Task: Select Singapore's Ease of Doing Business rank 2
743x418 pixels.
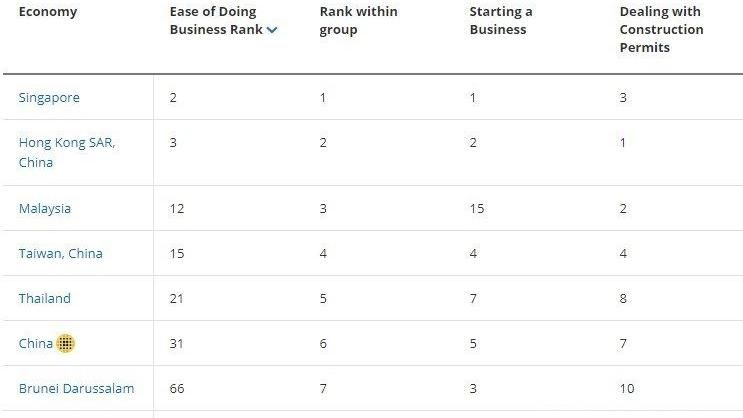Action: click(173, 98)
